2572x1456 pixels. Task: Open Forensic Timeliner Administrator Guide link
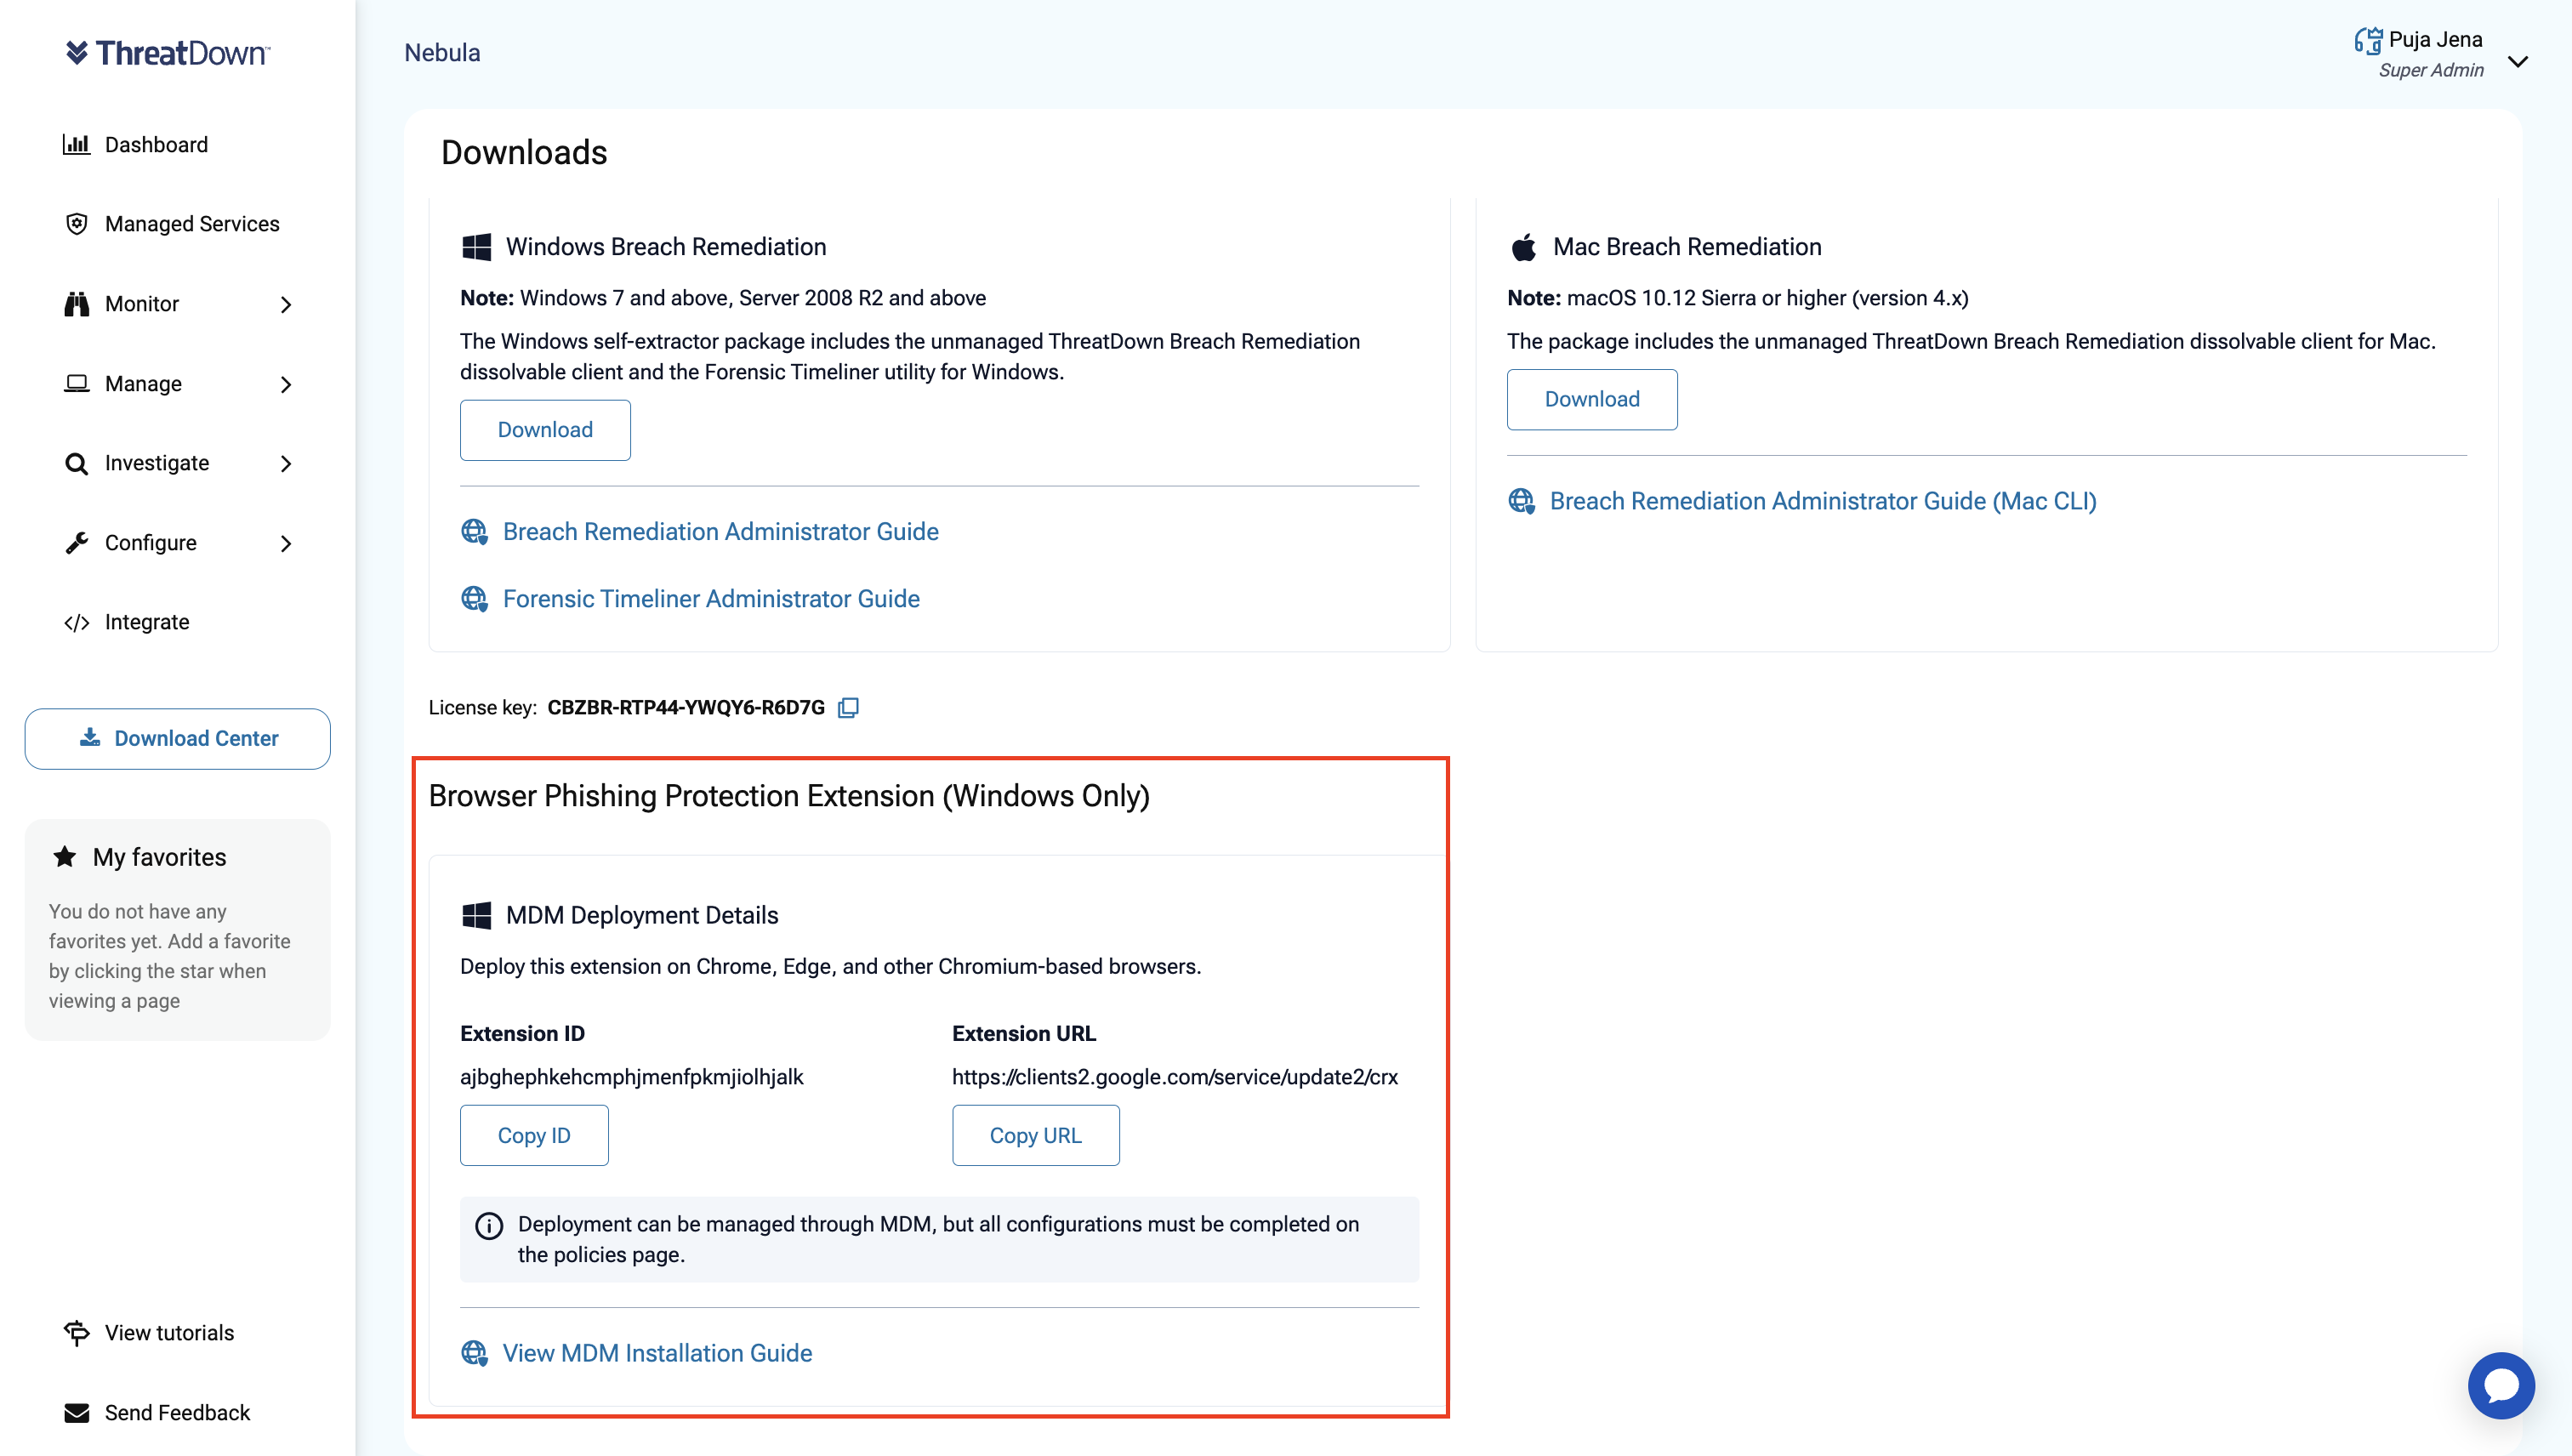[x=711, y=599]
